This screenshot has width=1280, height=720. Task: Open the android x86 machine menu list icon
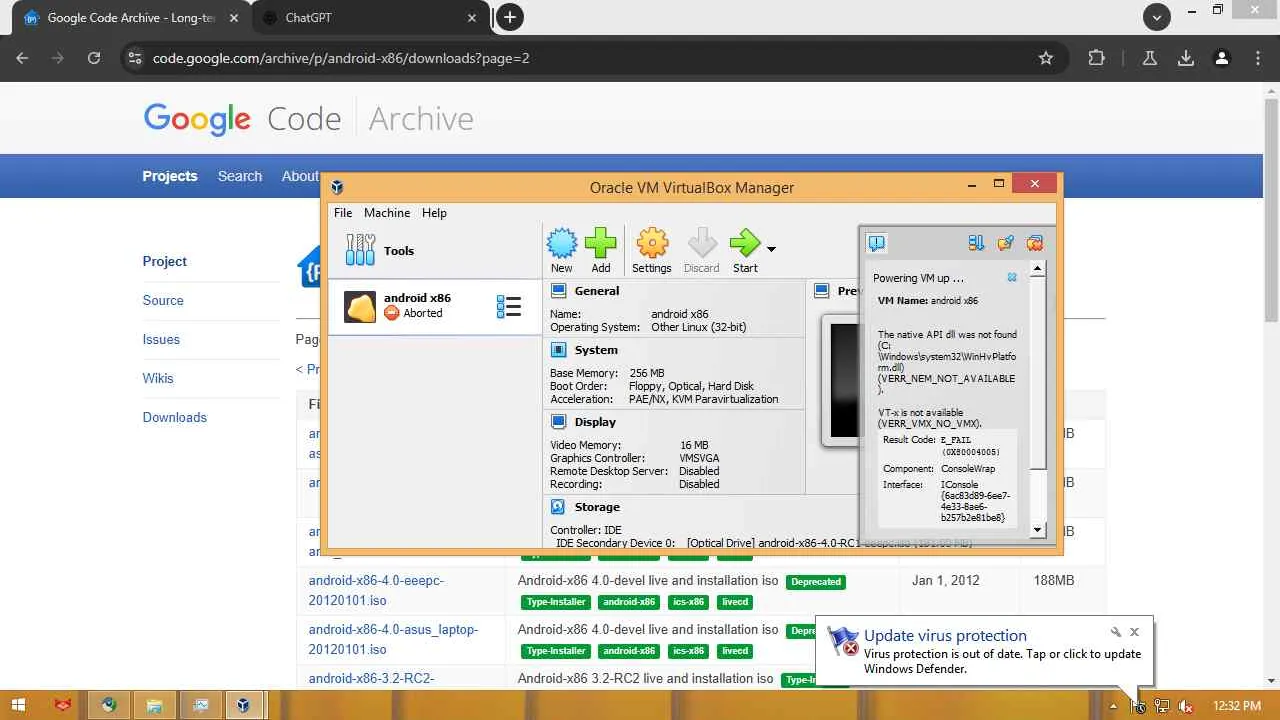509,306
